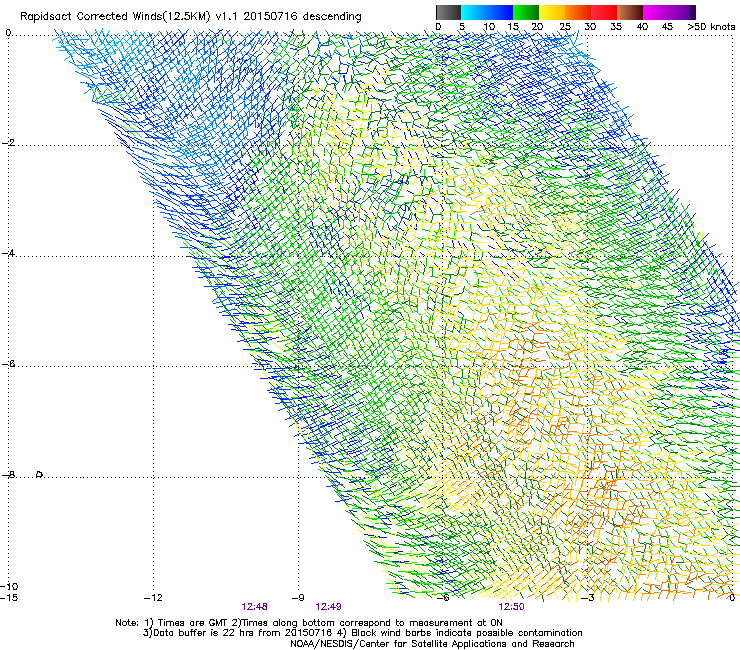Click the "Rapidscat Corrected Winds(12.5KM)" title text
Image resolution: width=740 pixels, height=650 pixels.
[115, 17]
